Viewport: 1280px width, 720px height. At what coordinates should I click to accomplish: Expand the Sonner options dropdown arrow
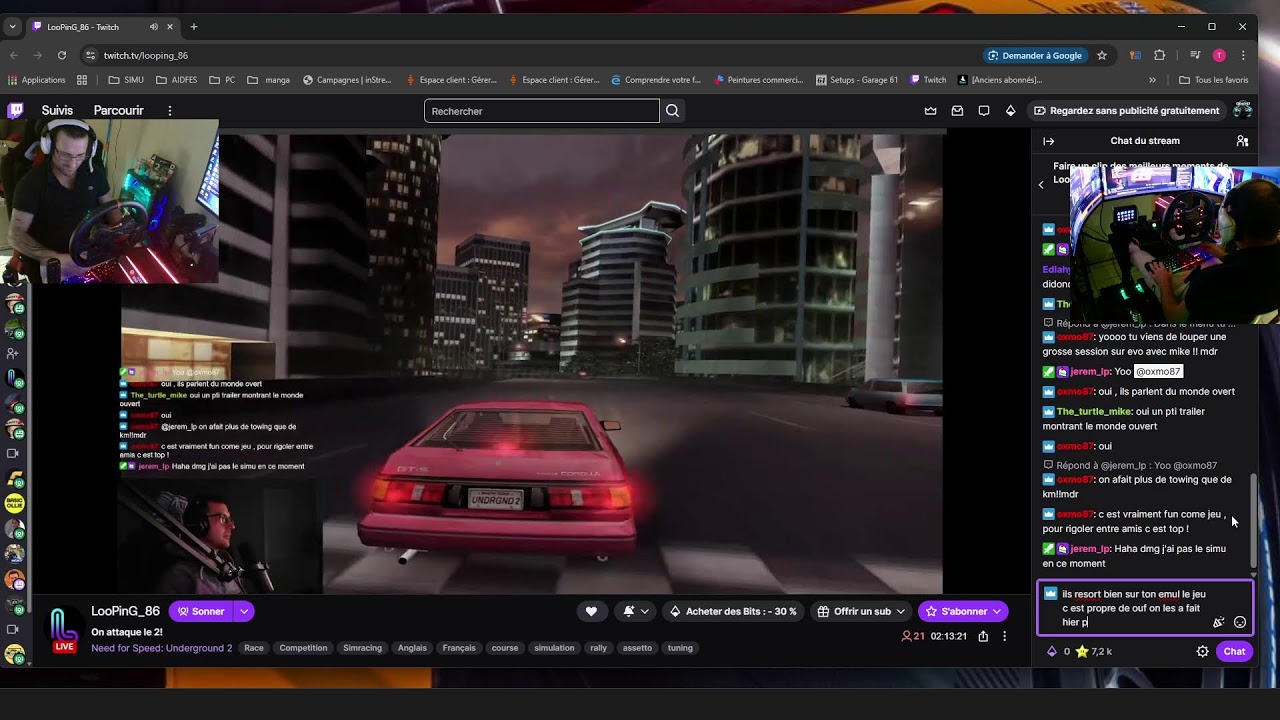pyautogui.click(x=244, y=611)
